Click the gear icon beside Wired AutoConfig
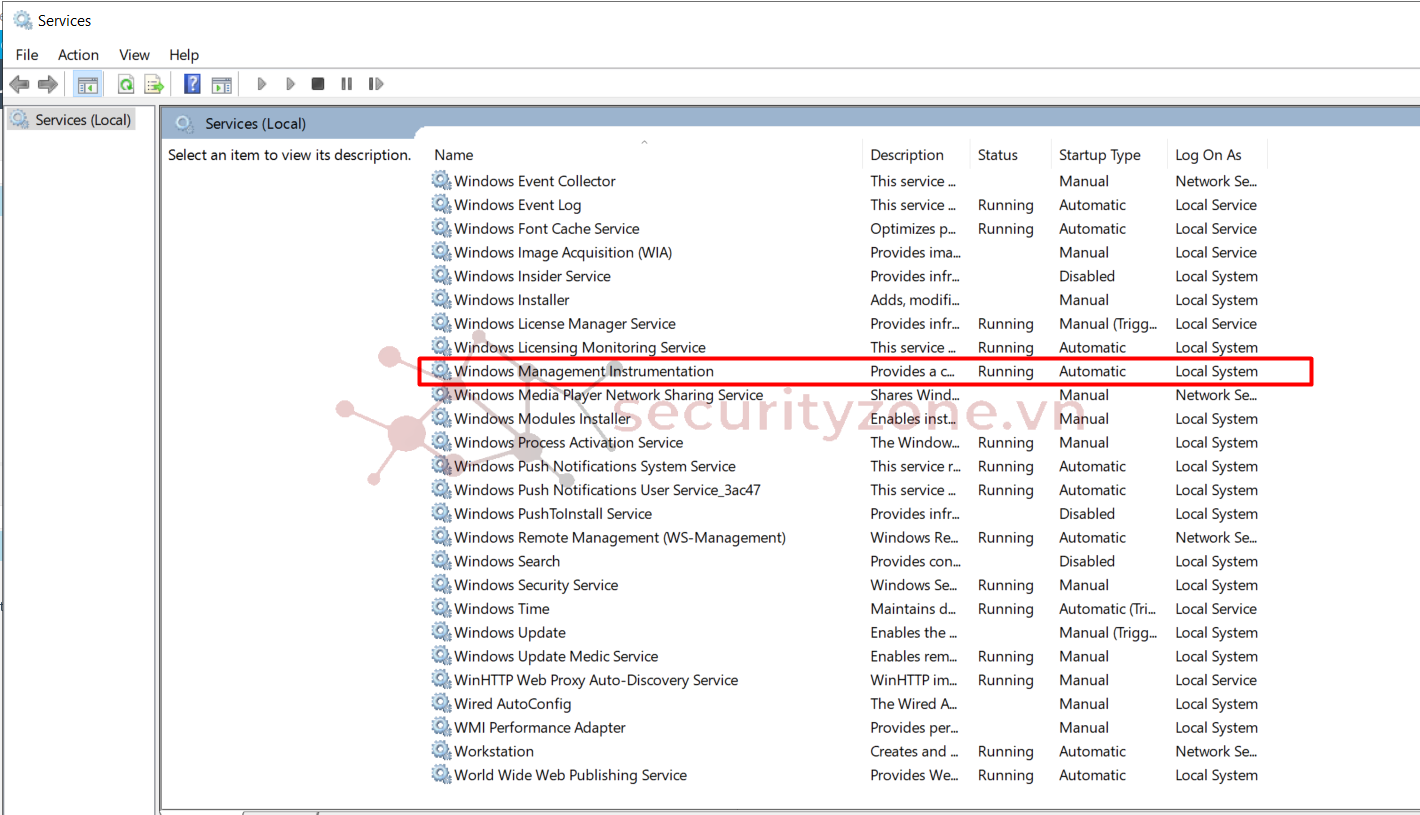Screen dimensions: 1420x815 pos(441,704)
